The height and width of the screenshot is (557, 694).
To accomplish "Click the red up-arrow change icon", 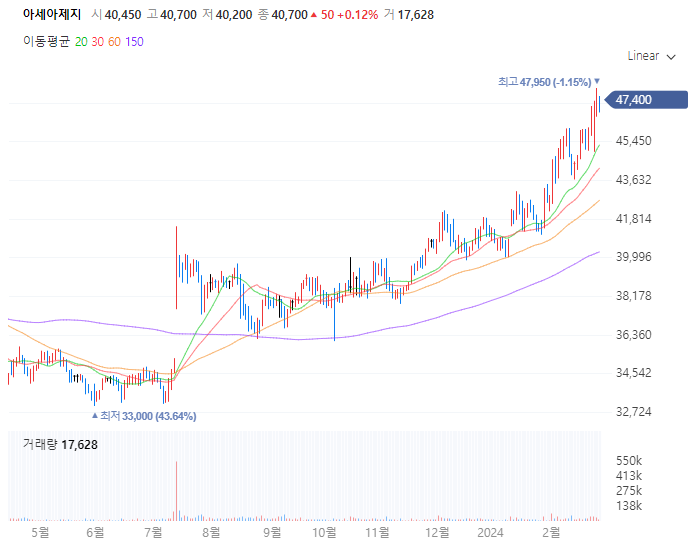I will (314, 15).
